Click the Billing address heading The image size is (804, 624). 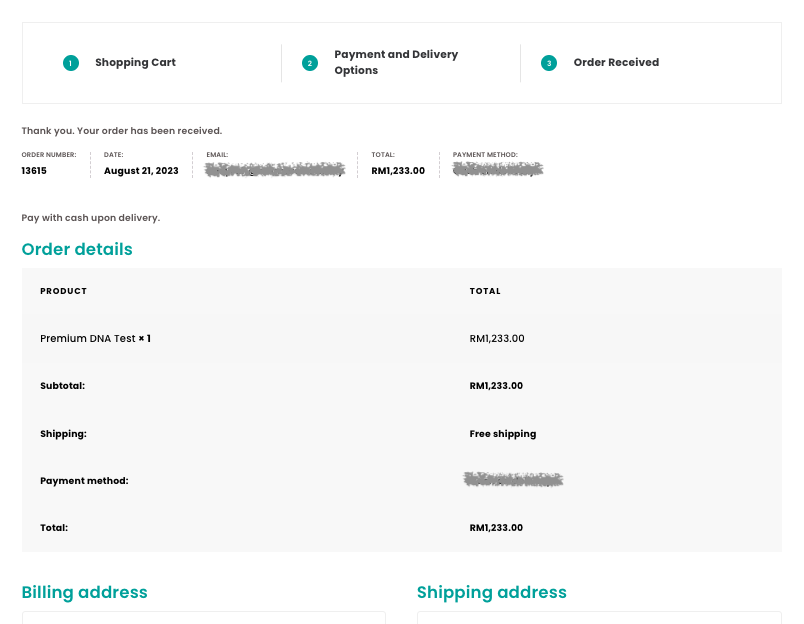click(84, 592)
